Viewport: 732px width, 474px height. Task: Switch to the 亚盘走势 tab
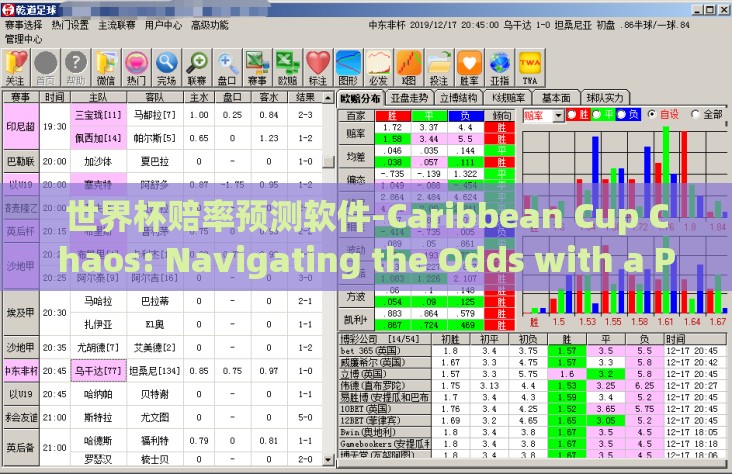(x=409, y=98)
